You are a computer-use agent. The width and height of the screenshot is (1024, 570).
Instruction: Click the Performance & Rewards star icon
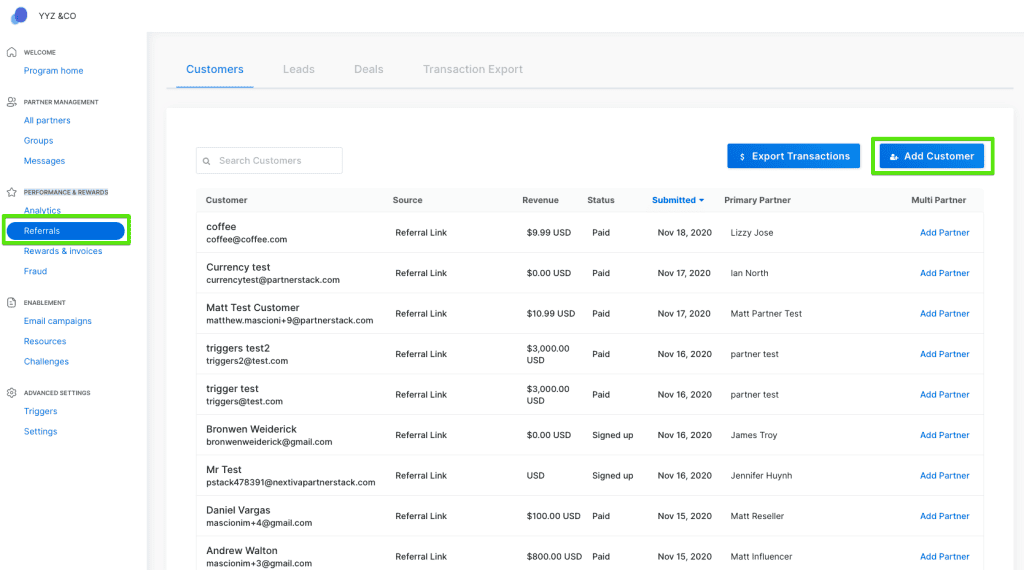click(x=12, y=192)
